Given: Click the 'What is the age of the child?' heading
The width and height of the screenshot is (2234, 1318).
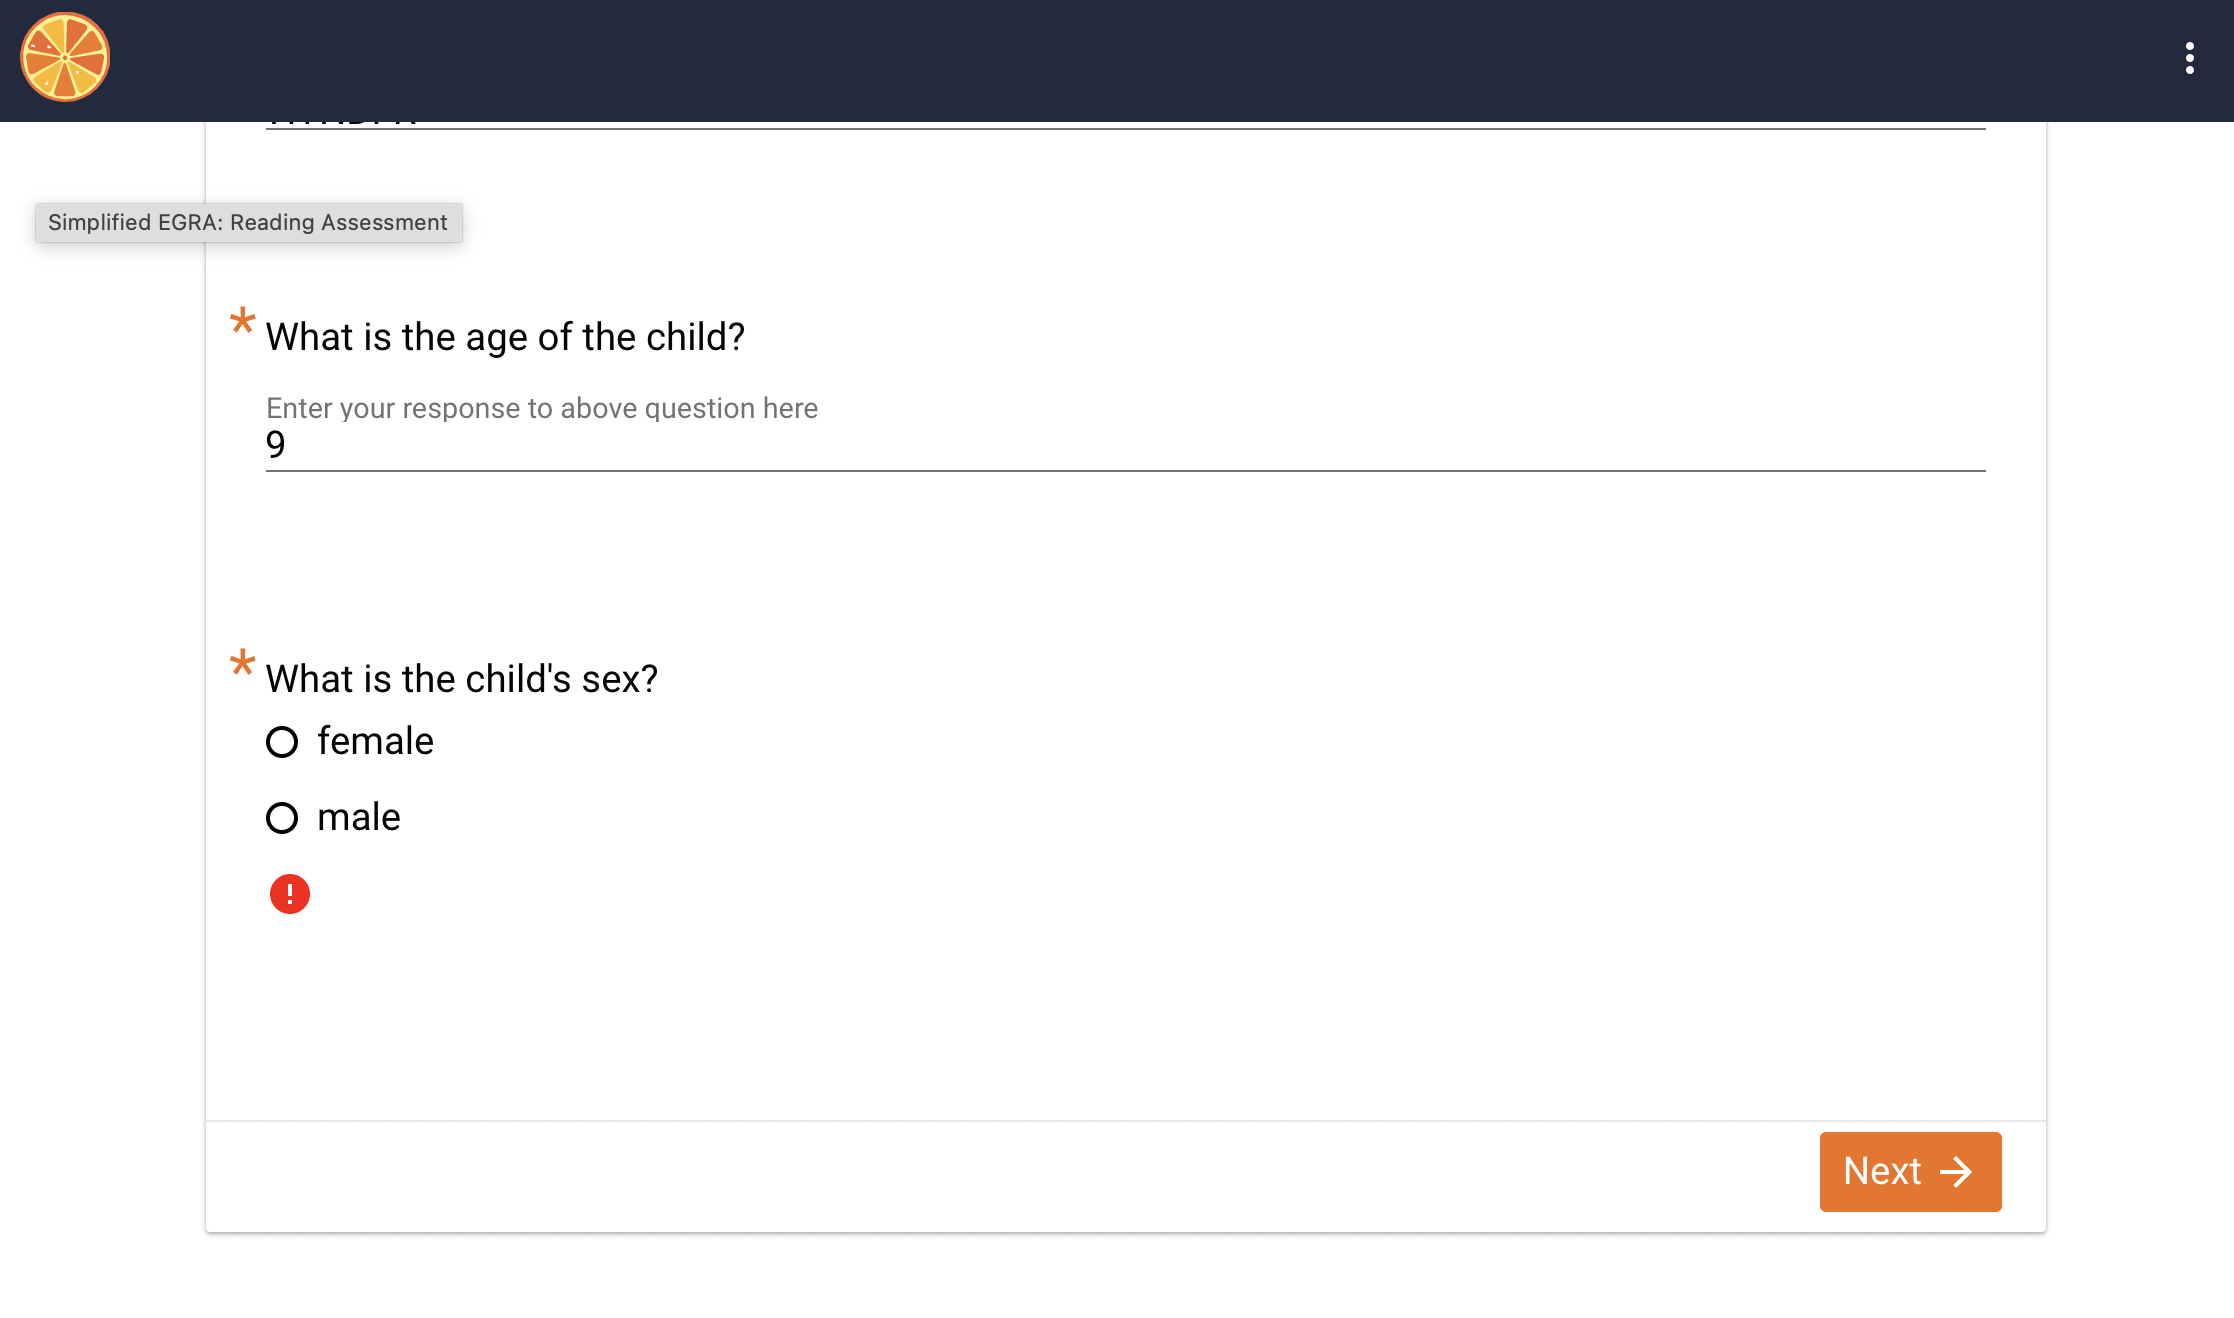Looking at the screenshot, I should click(x=505, y=337).
